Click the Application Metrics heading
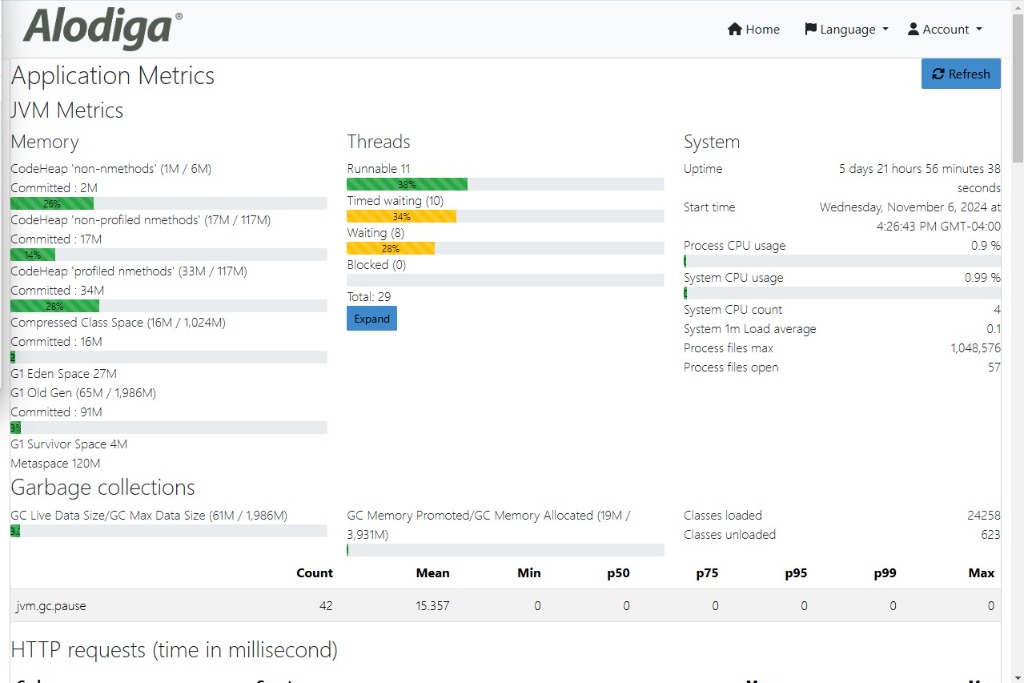 [x=112, y=75]
